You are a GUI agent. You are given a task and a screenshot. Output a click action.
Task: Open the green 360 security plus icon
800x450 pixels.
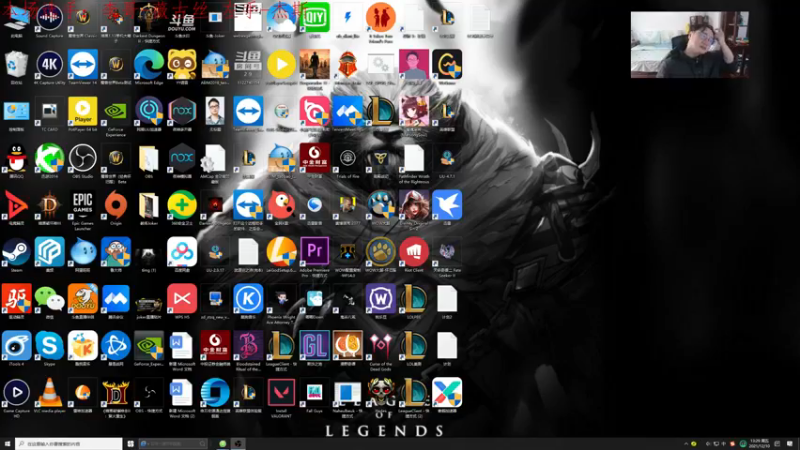point(182,206)
